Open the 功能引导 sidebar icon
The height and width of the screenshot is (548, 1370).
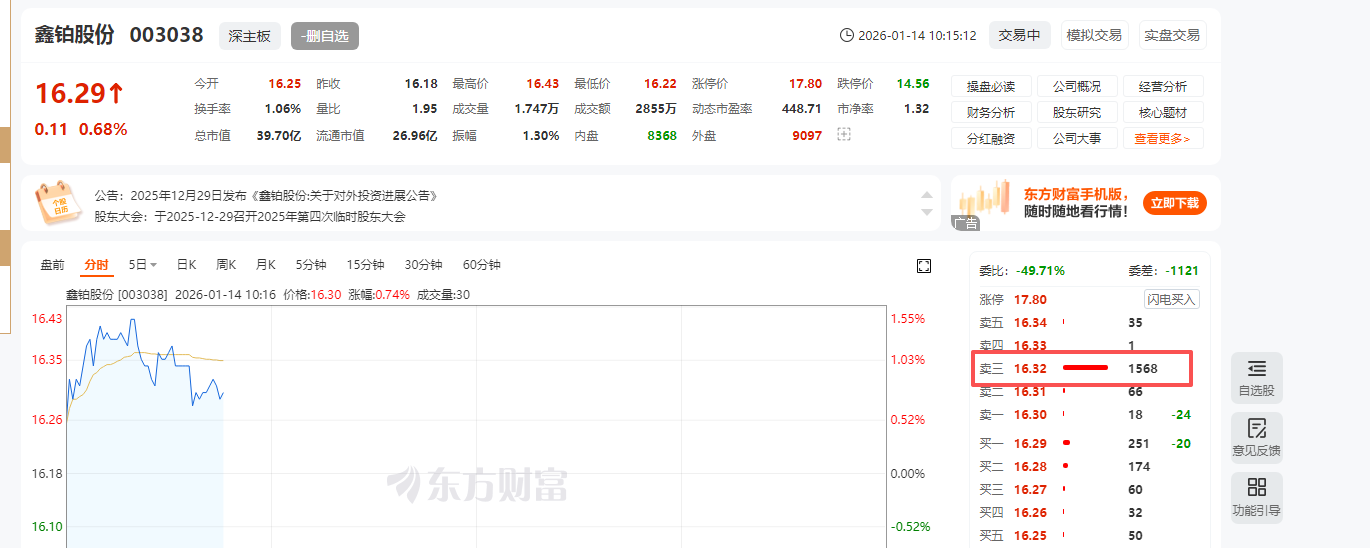click(x=1257, y=497)
